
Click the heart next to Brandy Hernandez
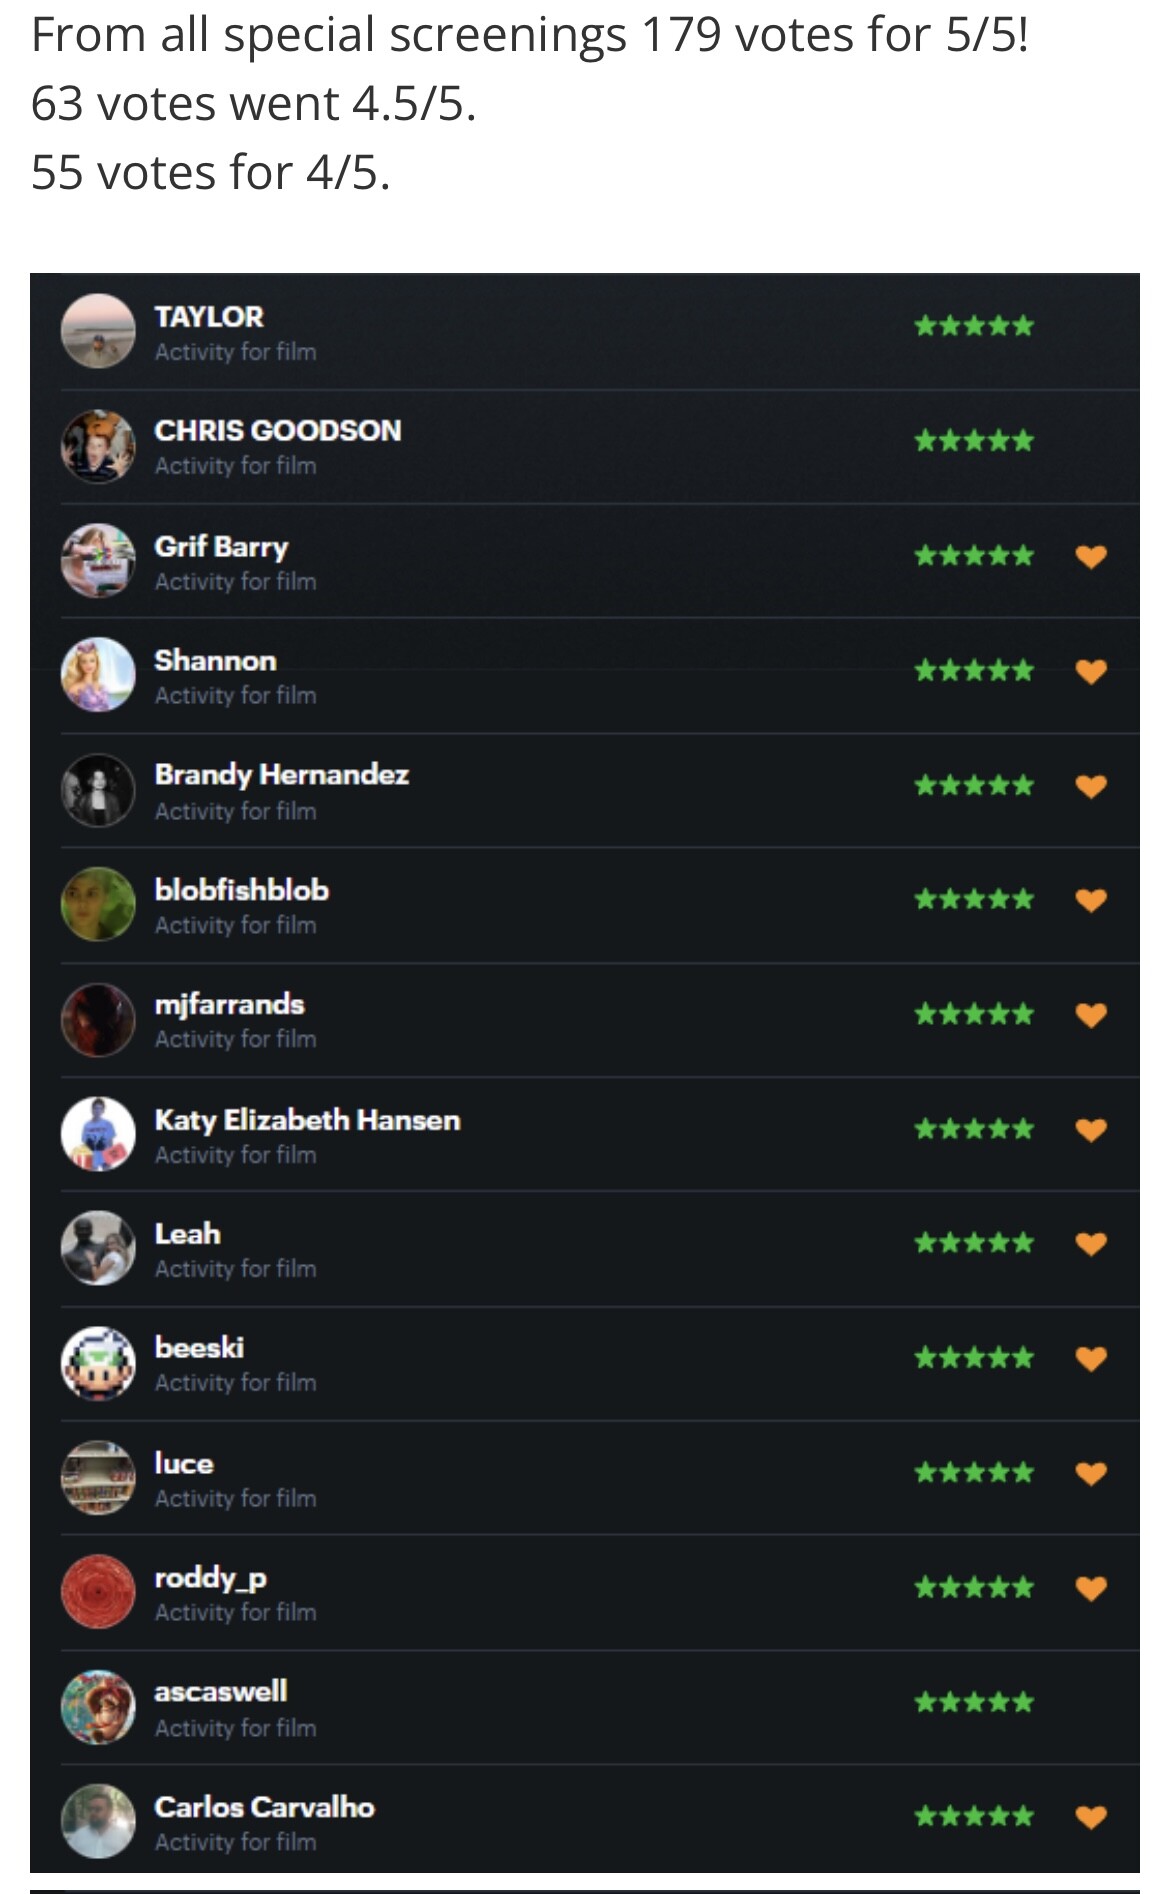[1091, 786]
